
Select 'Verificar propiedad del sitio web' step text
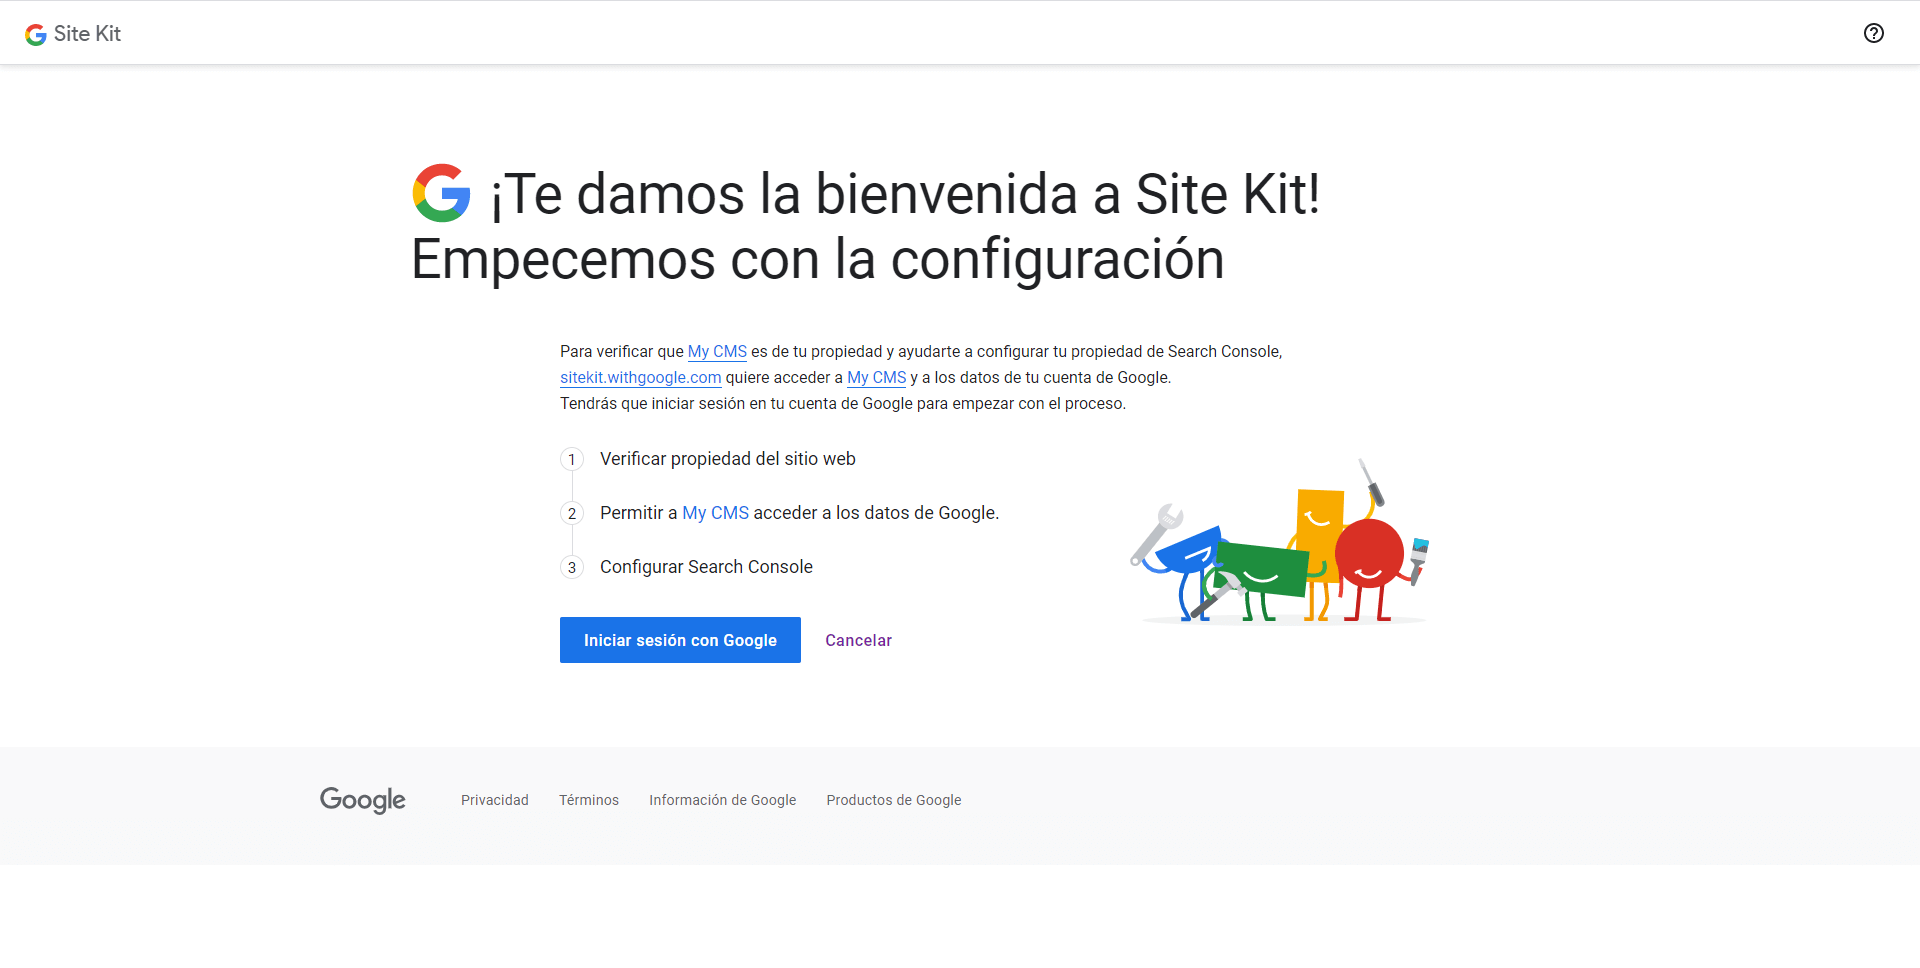pos(728,459)
